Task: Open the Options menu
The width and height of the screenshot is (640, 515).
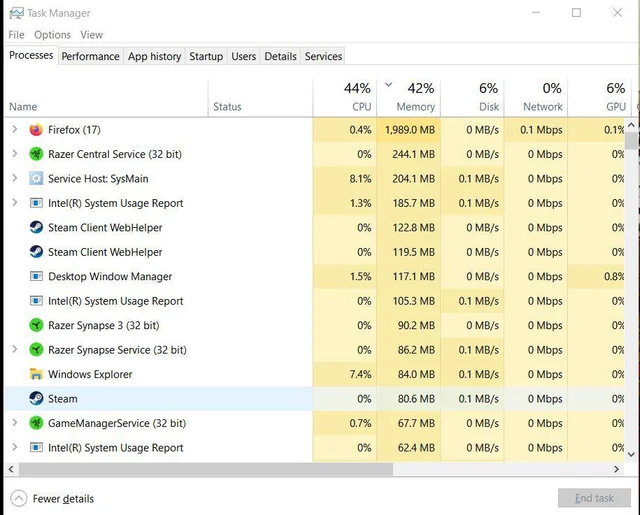Action: pos(52,35)
